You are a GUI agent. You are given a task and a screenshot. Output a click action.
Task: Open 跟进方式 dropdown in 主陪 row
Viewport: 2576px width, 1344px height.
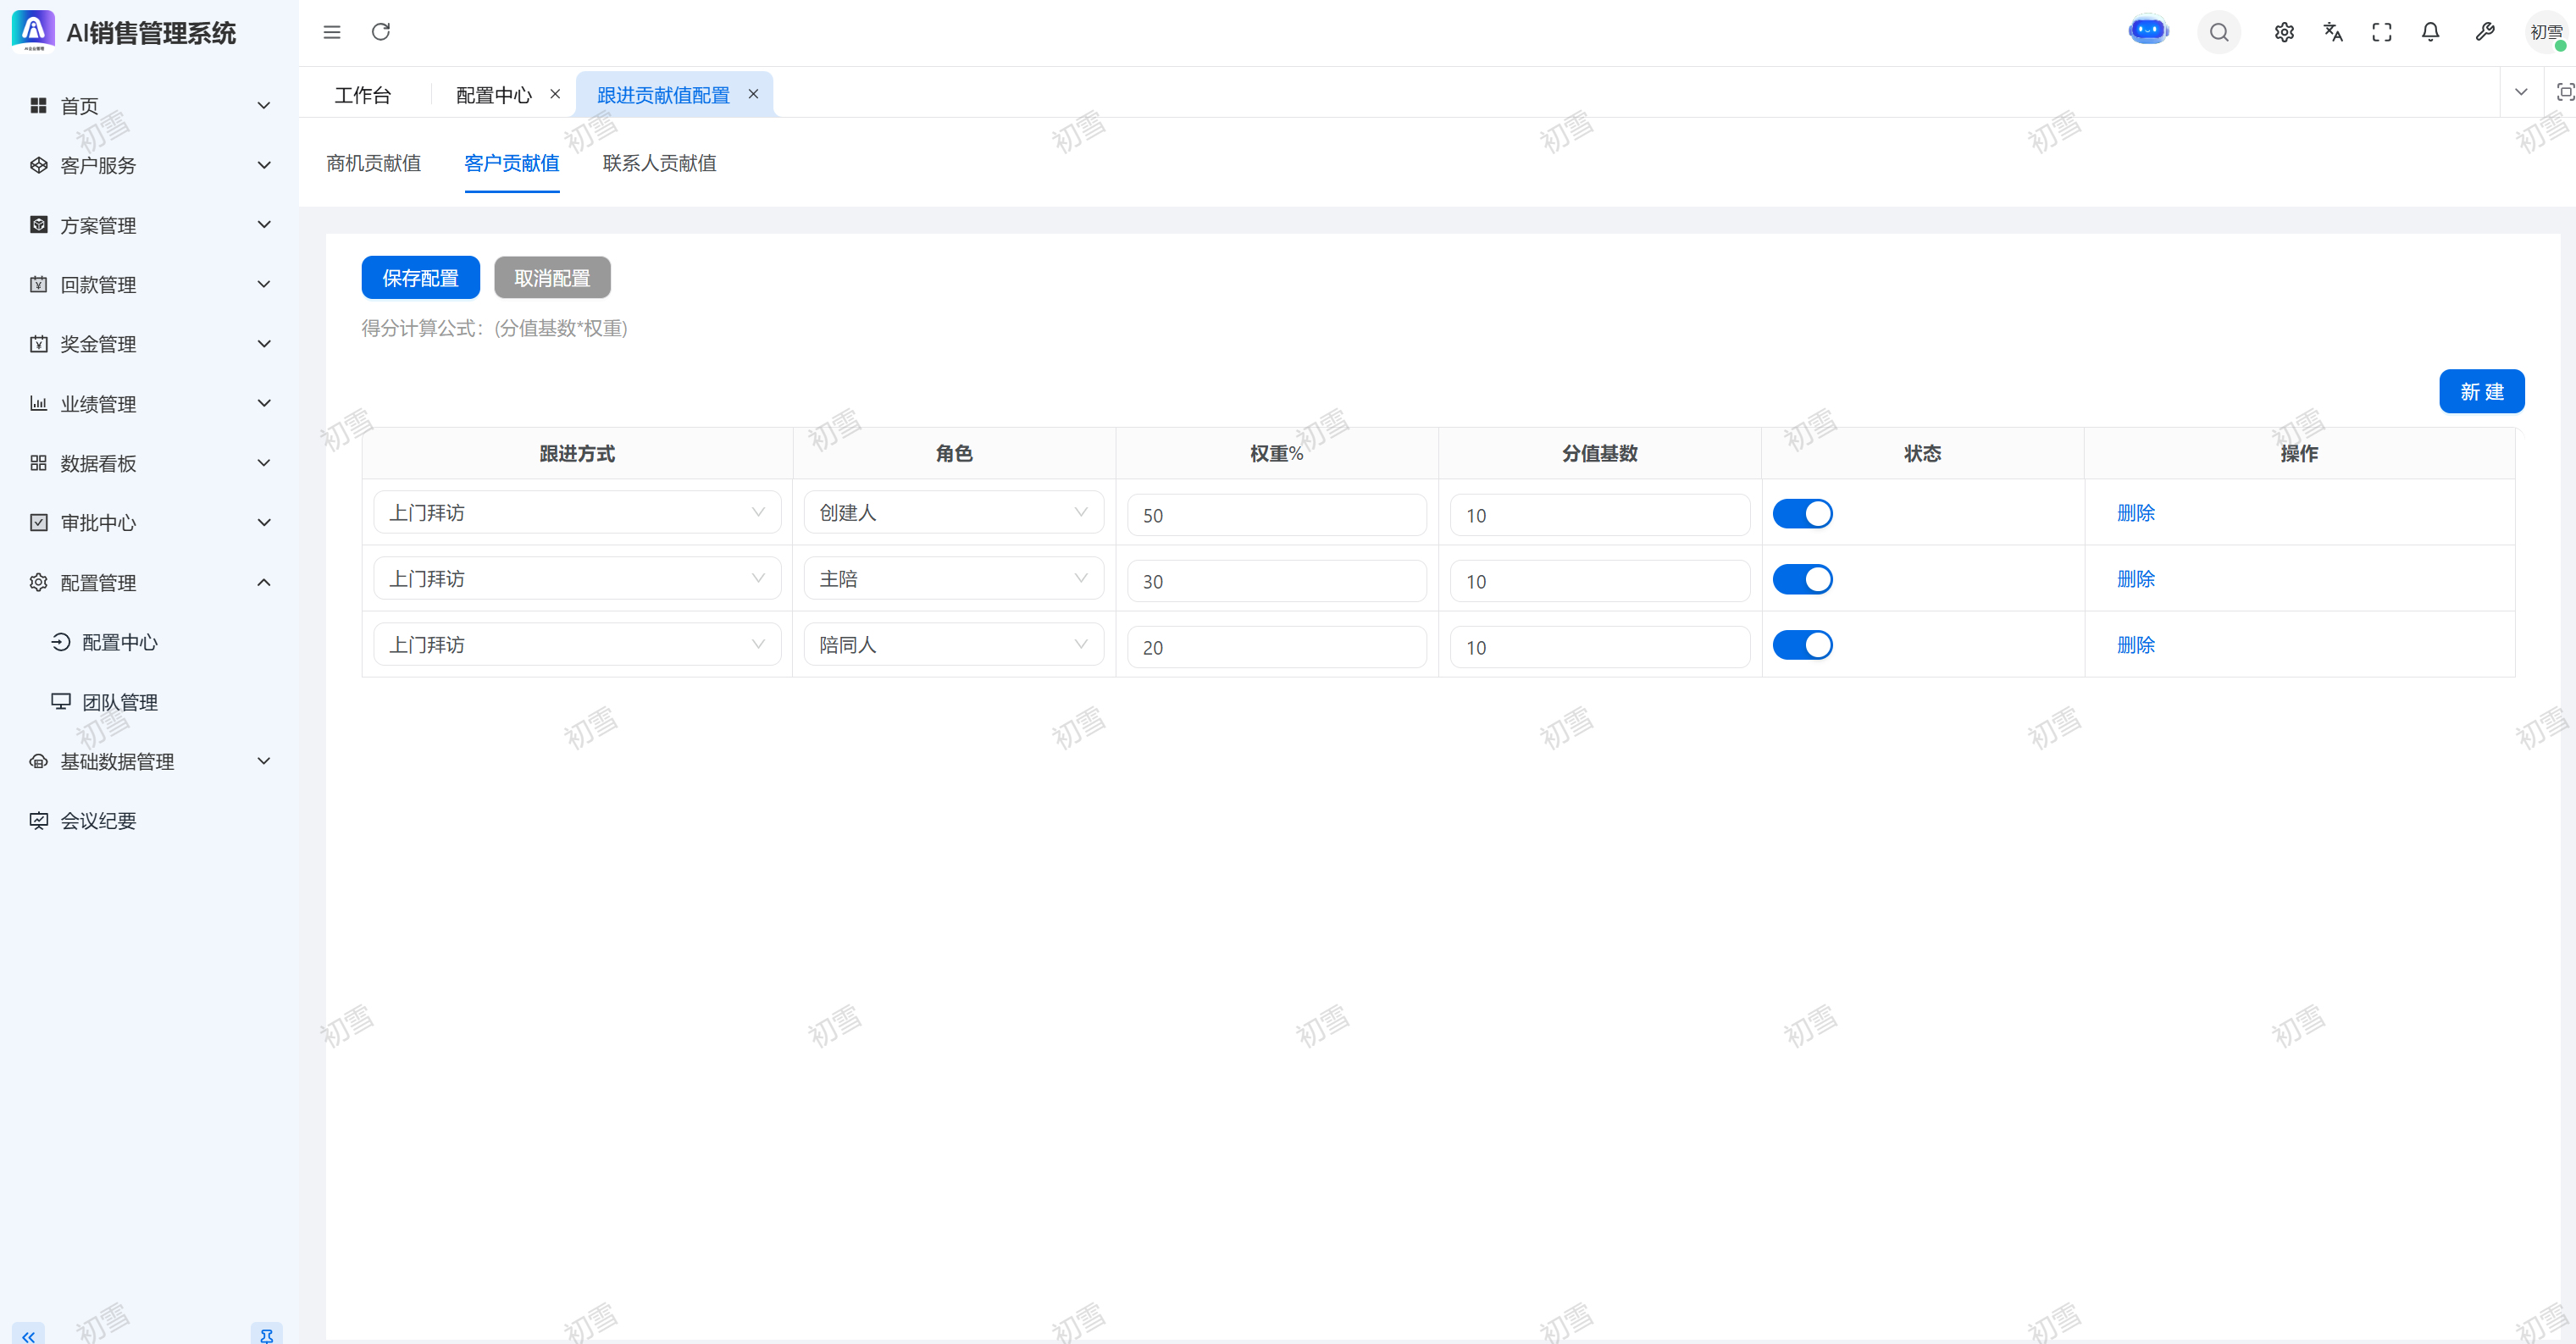pyautogui.click(x=576, y=578)
